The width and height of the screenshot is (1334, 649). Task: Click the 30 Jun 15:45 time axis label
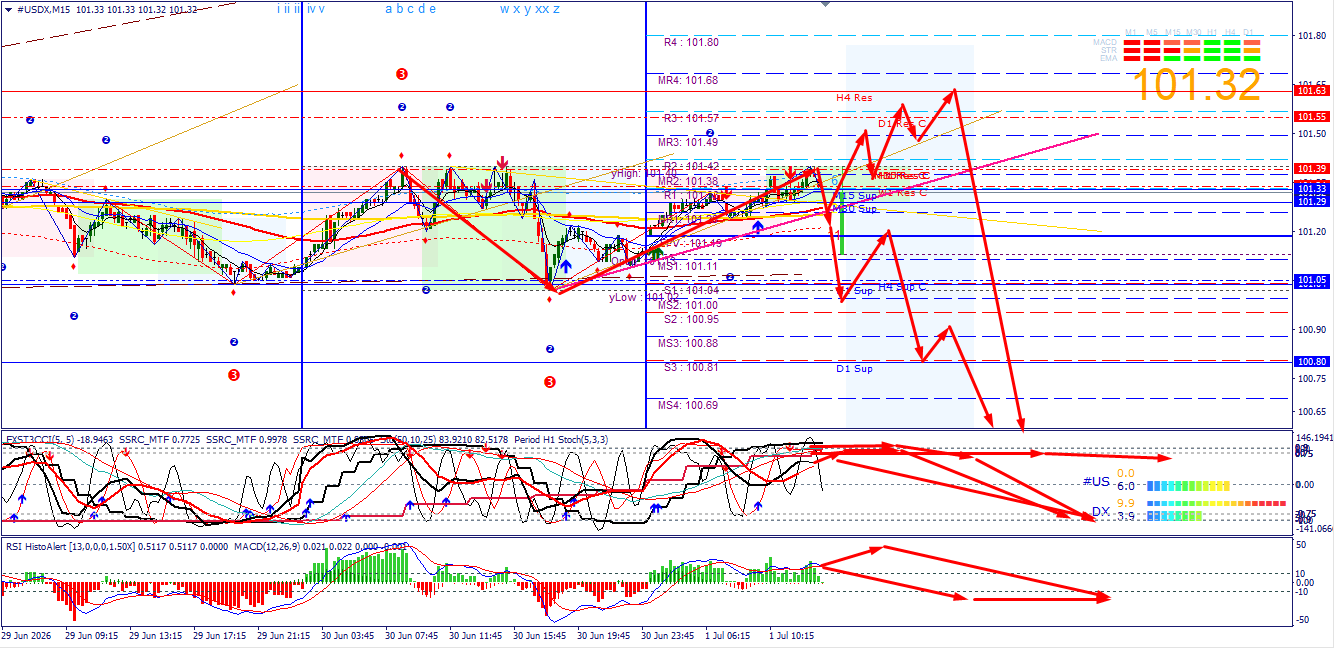pyautogui.click(x=540, y=635)
